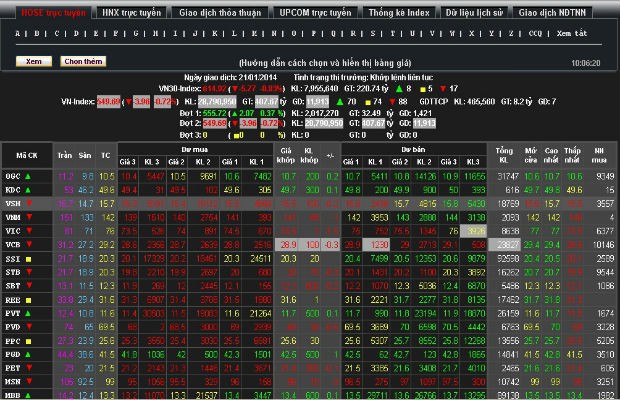Click the red down arrow beside VNM

pos(28,217)
